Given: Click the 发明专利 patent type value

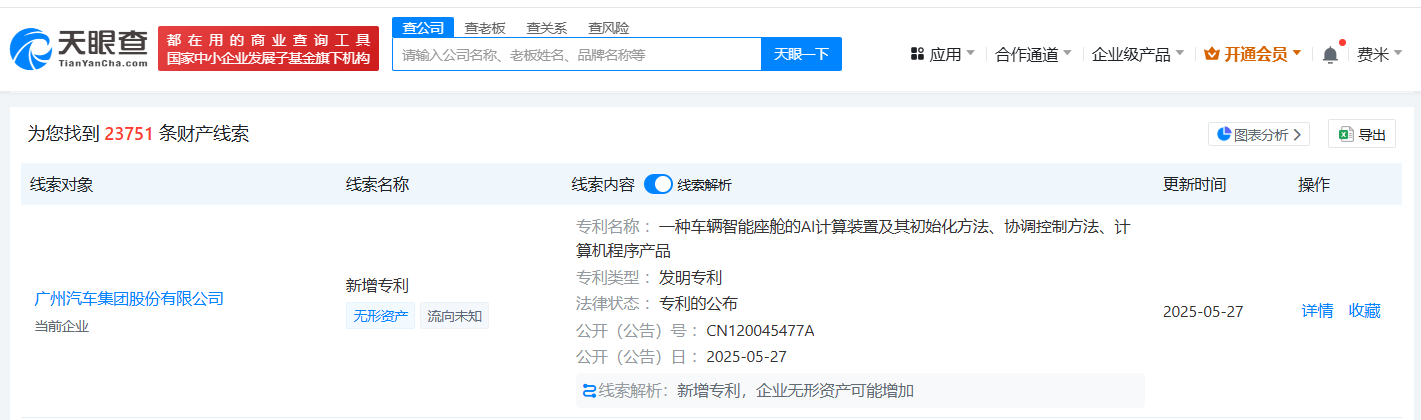Looking at the screenshot, I should [690, 277].
